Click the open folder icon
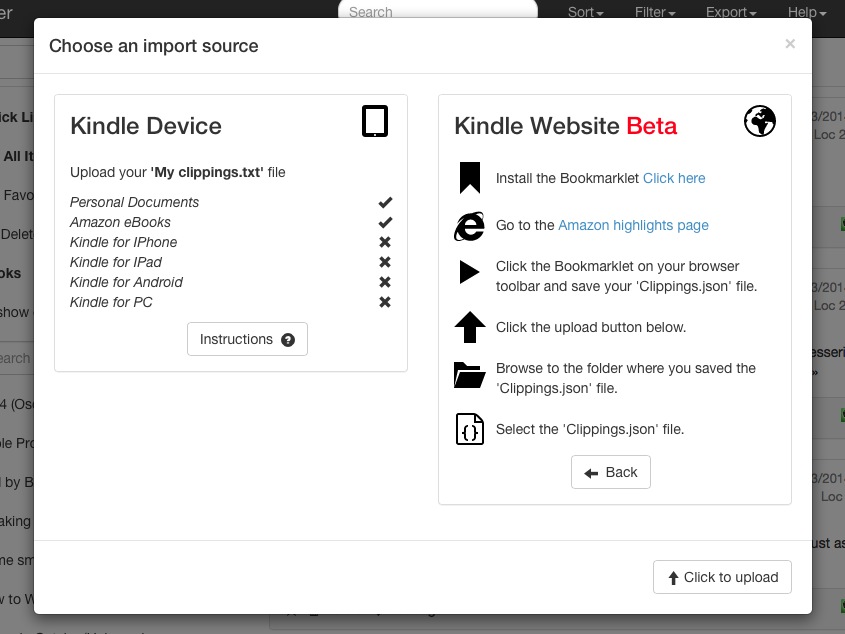 469,375
